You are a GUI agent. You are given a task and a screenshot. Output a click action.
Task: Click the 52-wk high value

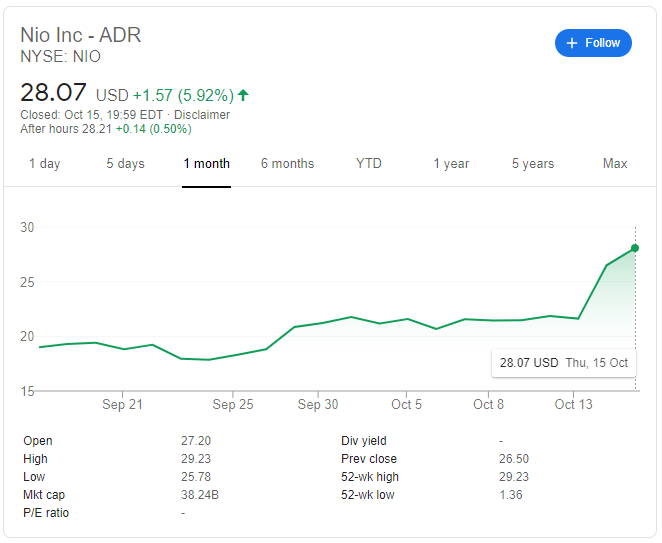514,477
